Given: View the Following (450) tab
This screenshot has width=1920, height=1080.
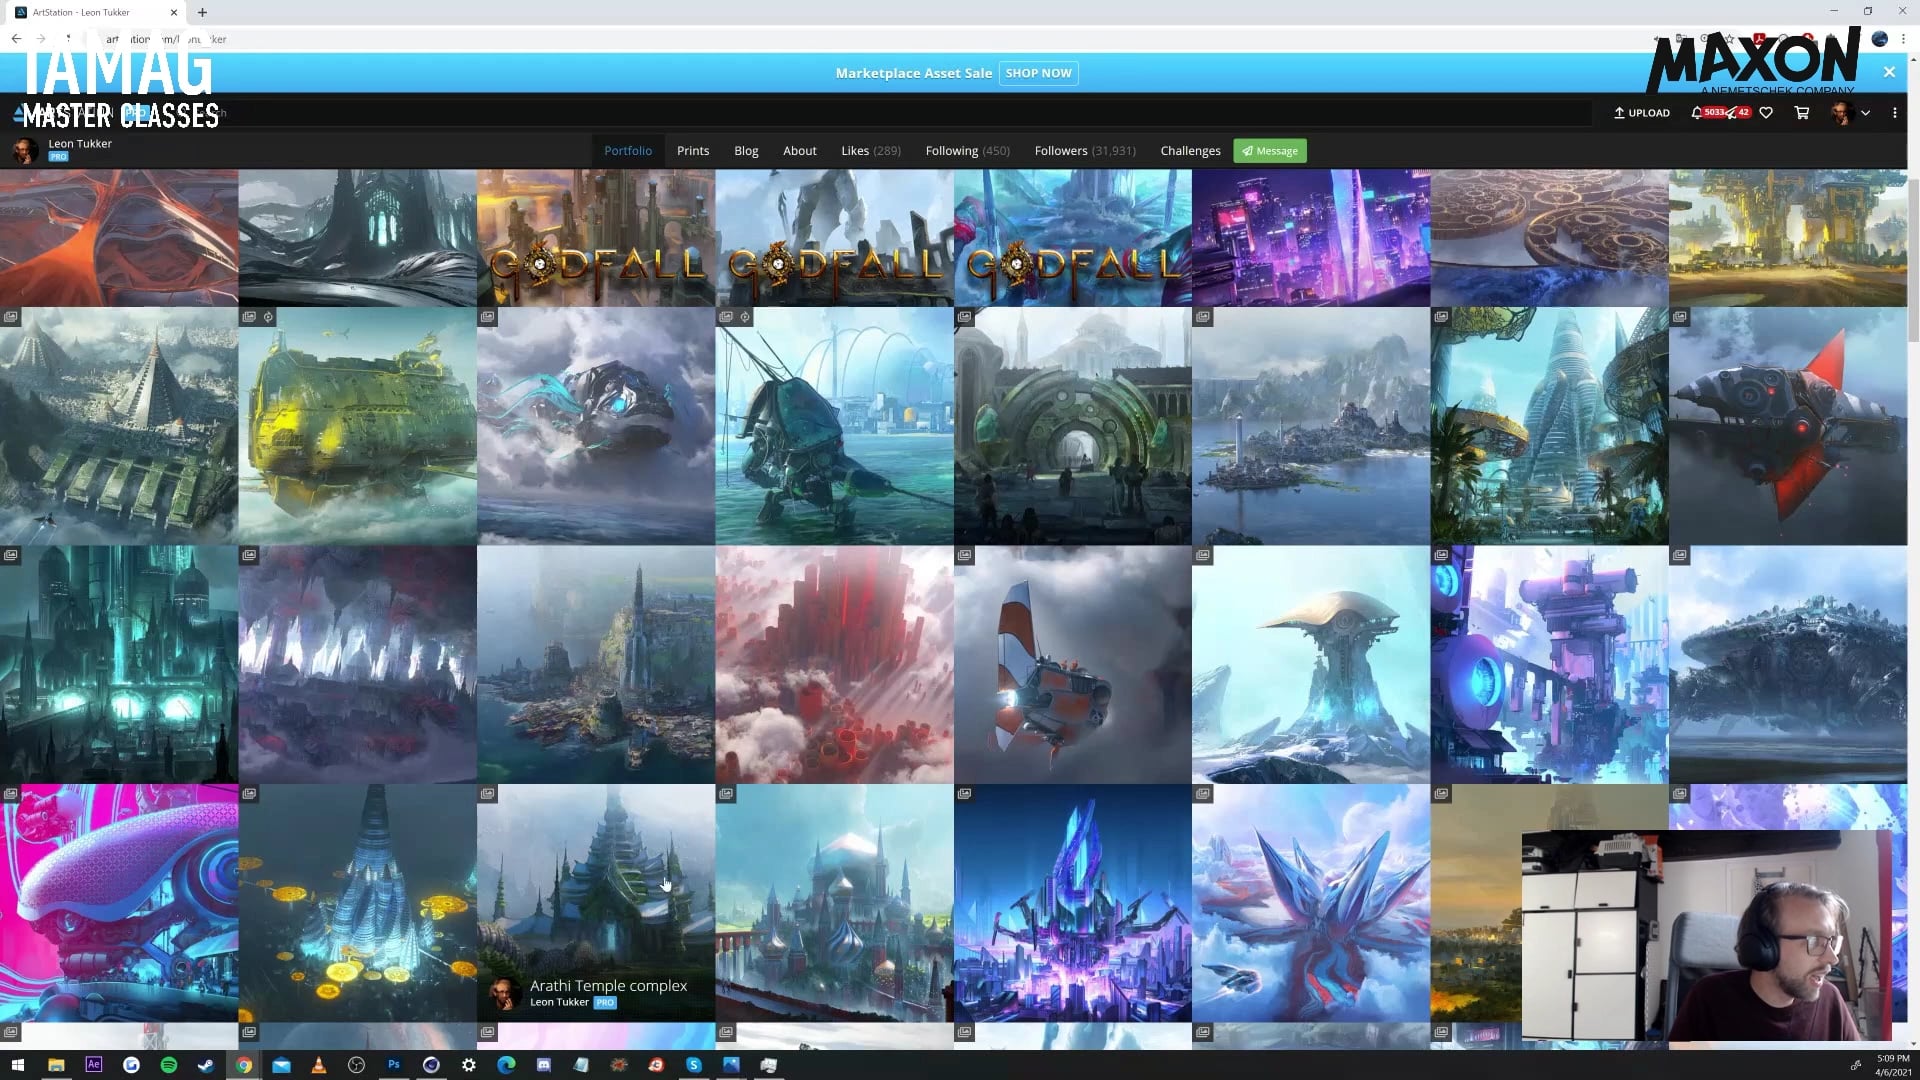Looking at the screenshot, I should coord(967,151).
